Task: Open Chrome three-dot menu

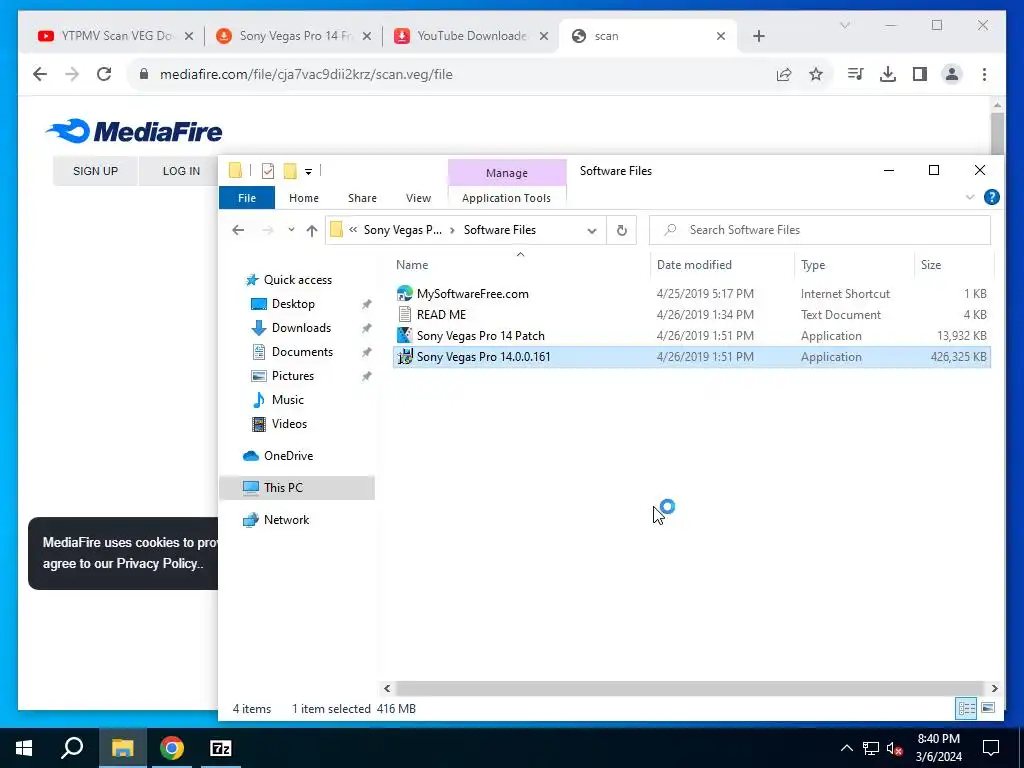Action: (x=984, y=74)
